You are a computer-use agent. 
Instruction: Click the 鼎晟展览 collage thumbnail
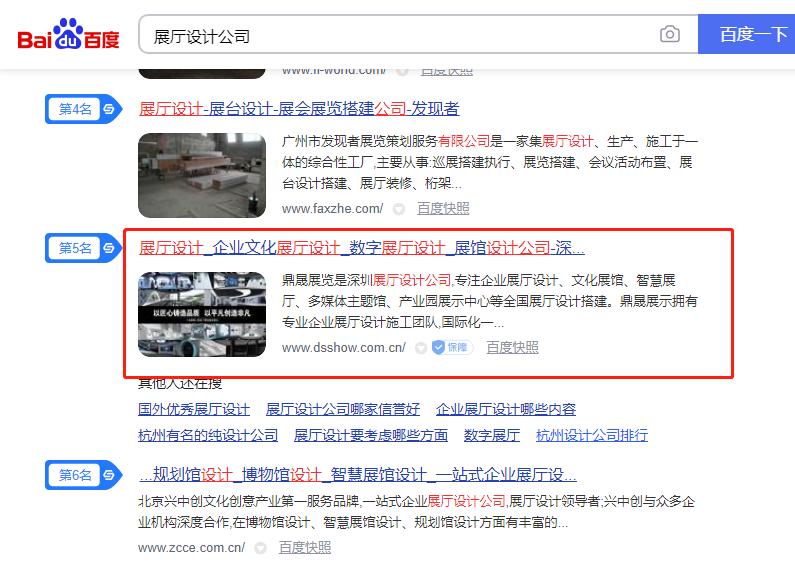click(202, 314)
